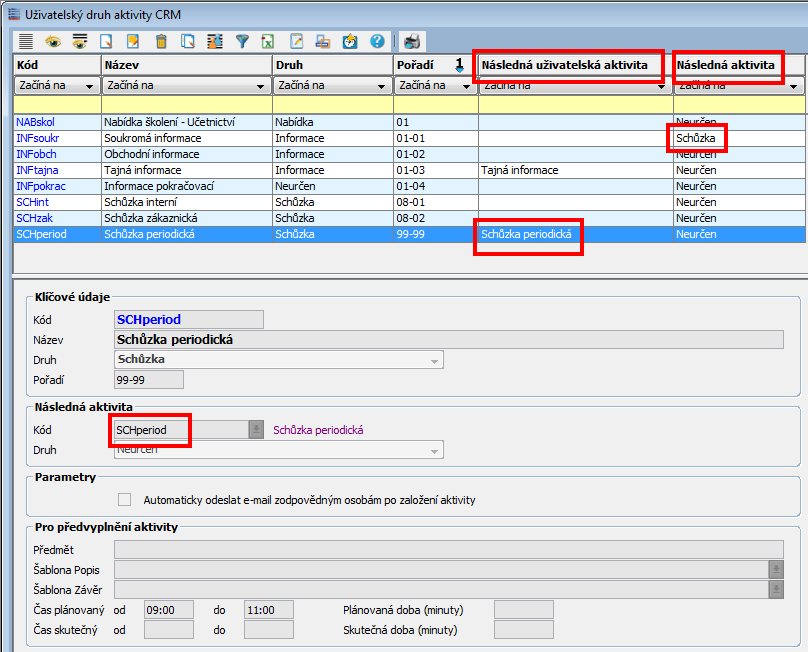Viewport: 808px width, 652px height.
Task: Enable automatic e-mail sending checkbox
Action: pos(125,500)
